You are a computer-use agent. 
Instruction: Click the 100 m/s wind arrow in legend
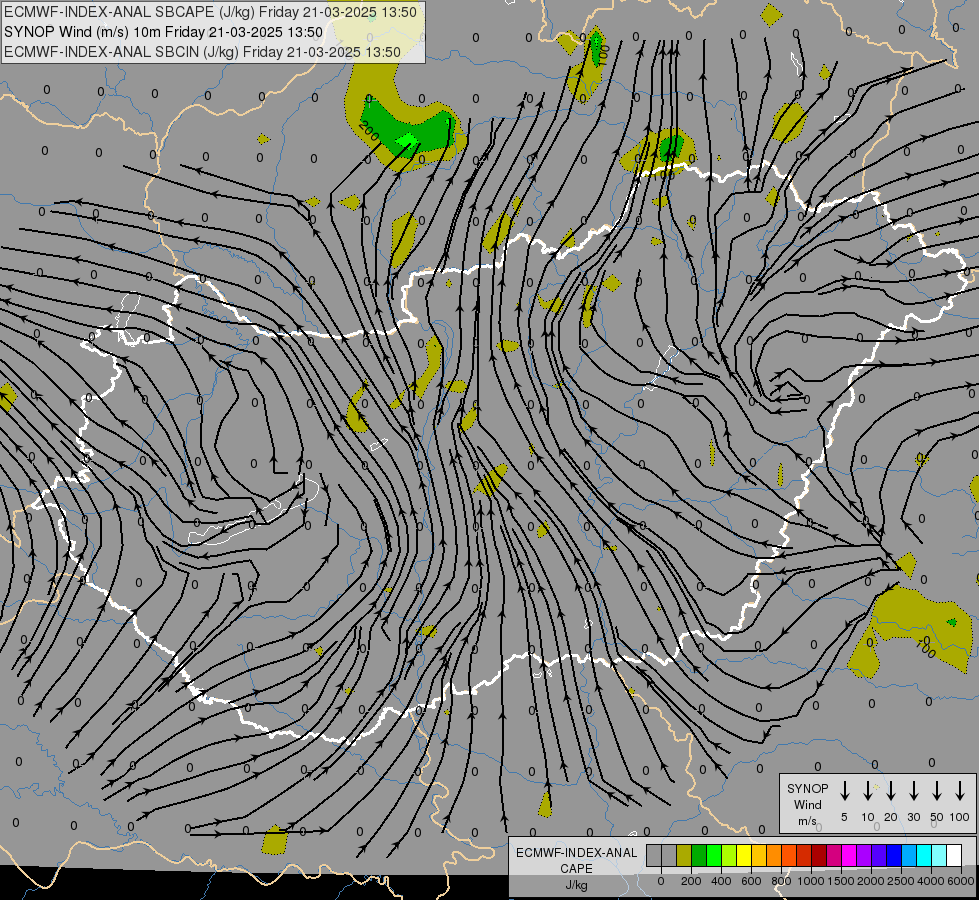tap(960, 791)
